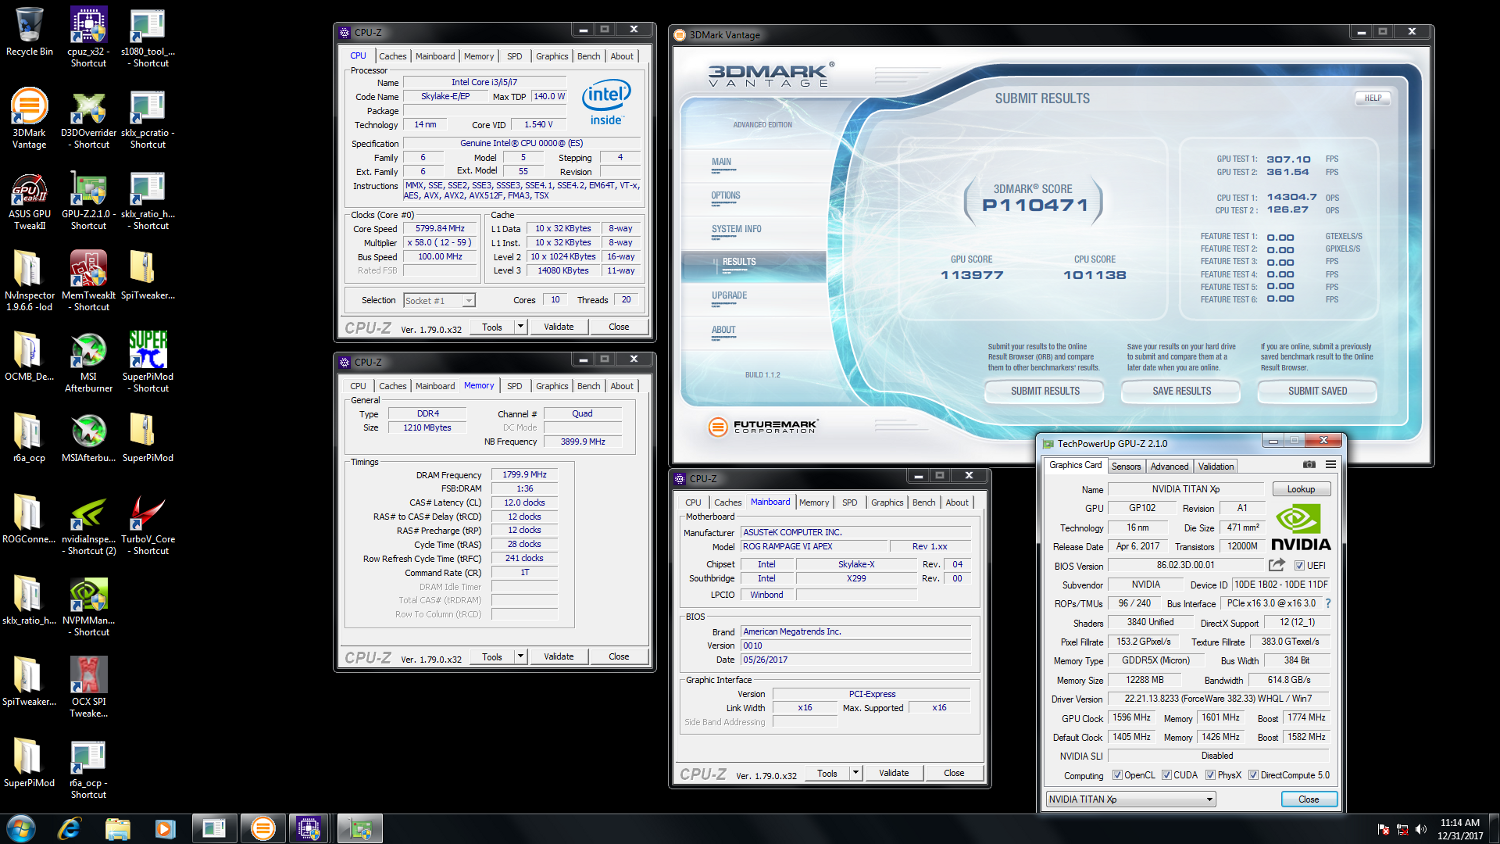Click the HELP button in 3DMark Vantage

[1373, 98]
